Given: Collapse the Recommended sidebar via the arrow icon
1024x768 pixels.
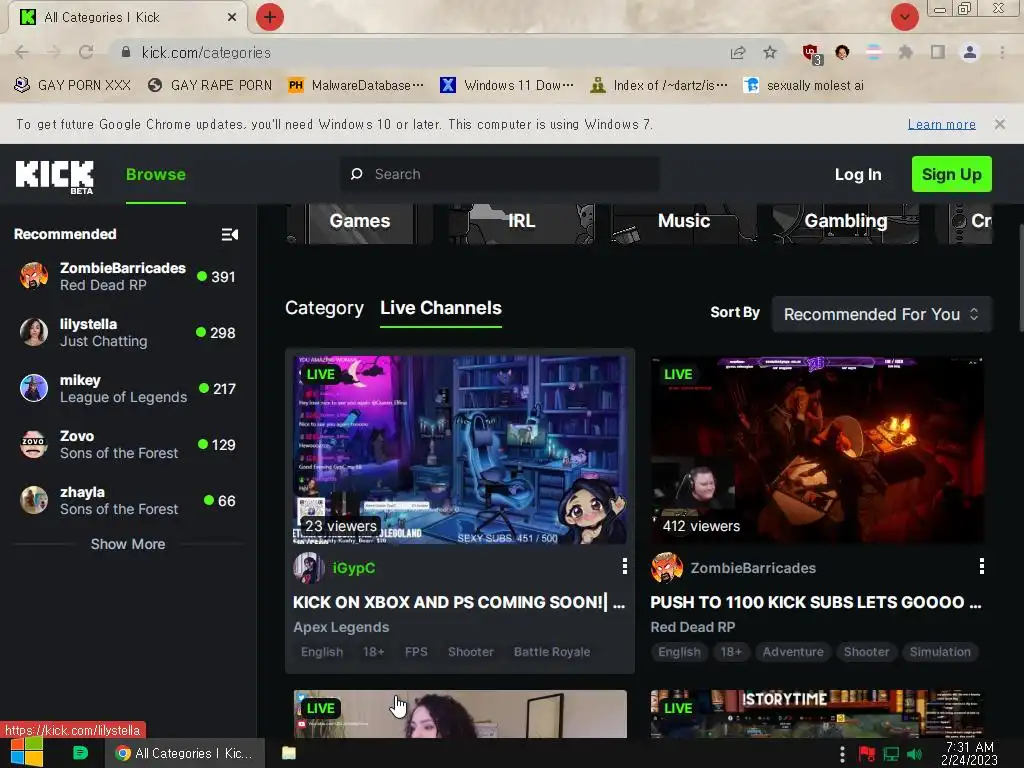Looking at the screenshot, I should click(x=229, y=234).
